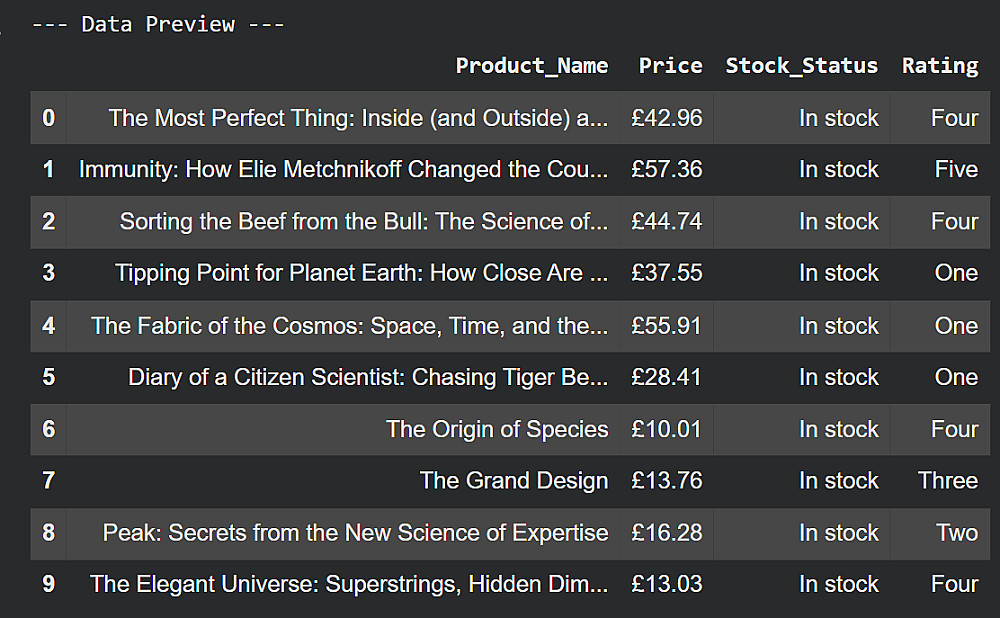This screenshot has height=618, width=1000.
Task: Click the "Three" rating cell
Action: pyautogui.click(x=947, y=481)
